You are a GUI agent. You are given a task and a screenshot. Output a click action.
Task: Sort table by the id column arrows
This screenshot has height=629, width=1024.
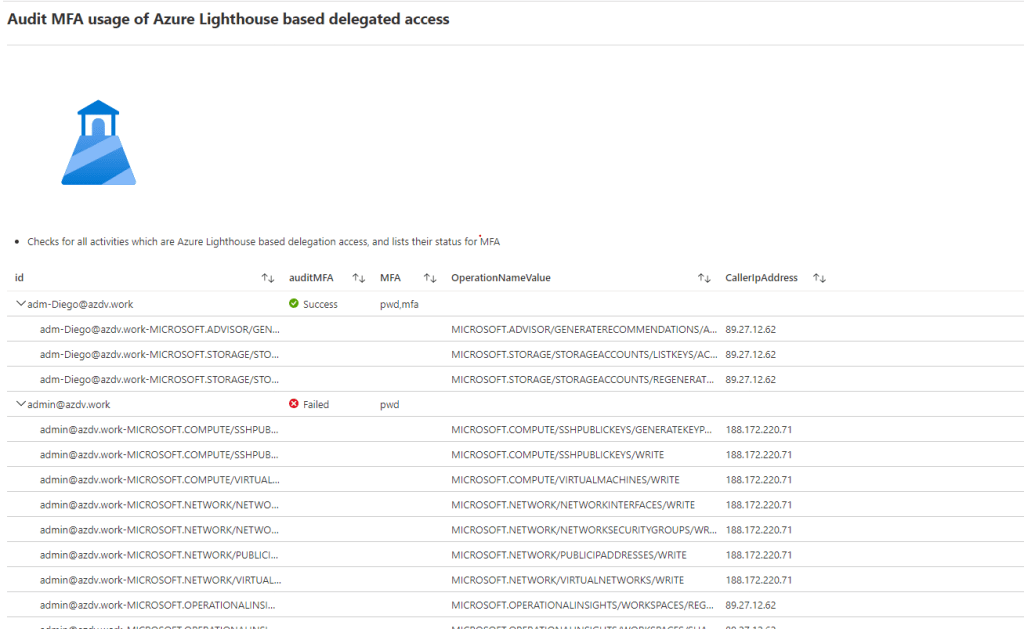coord(267,278)
